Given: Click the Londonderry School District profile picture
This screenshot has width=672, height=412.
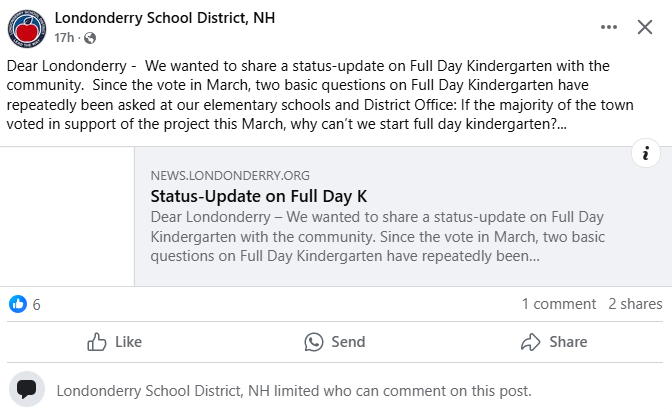Looking at the screenshot, I should click(27, 27).
